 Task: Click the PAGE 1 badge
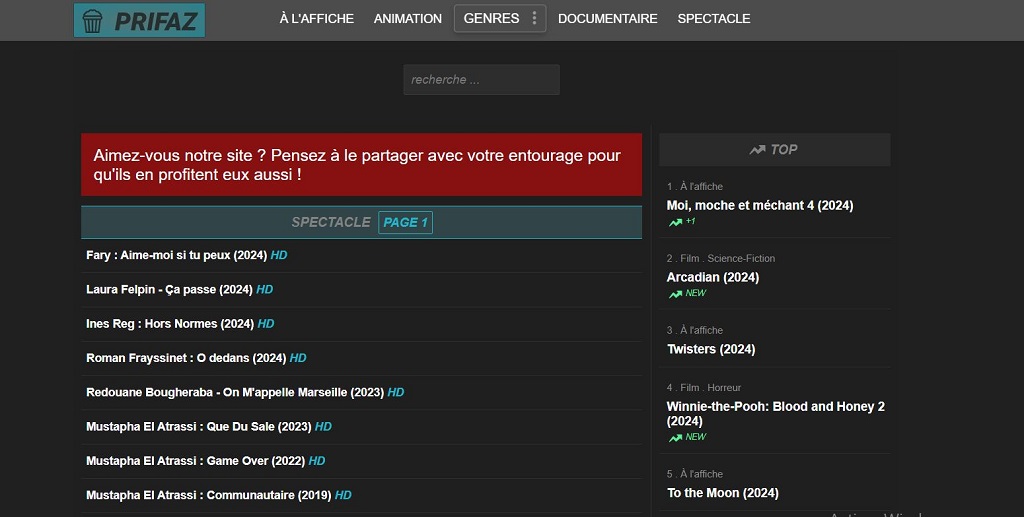tap(405, 222)
